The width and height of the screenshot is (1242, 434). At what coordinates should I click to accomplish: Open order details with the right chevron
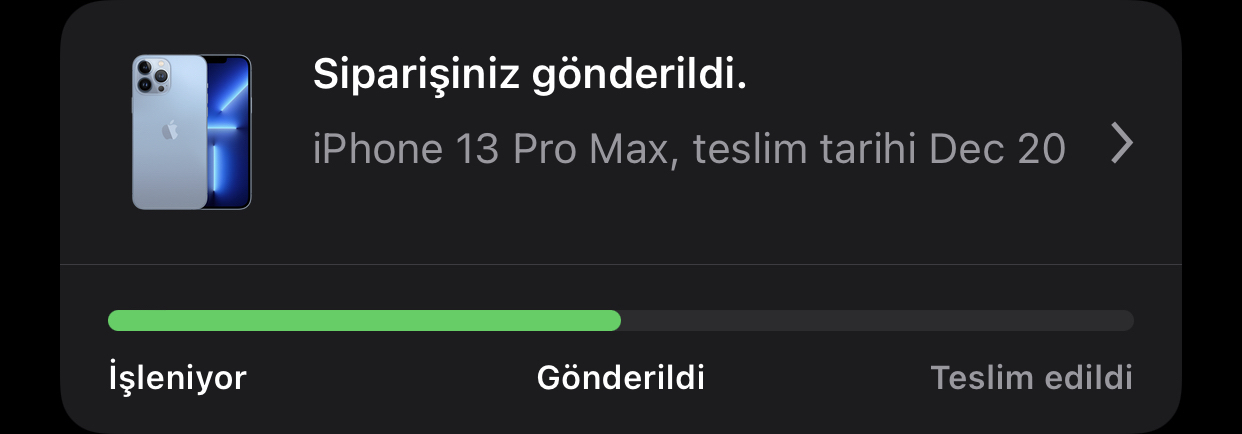click(x=1123, y=145)
